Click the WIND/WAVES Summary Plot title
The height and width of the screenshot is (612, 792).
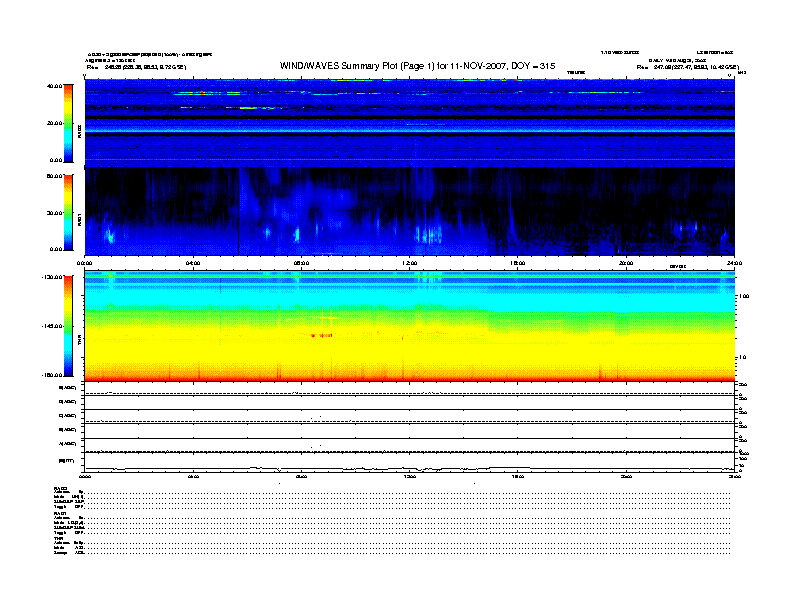[x=417, y=66]
